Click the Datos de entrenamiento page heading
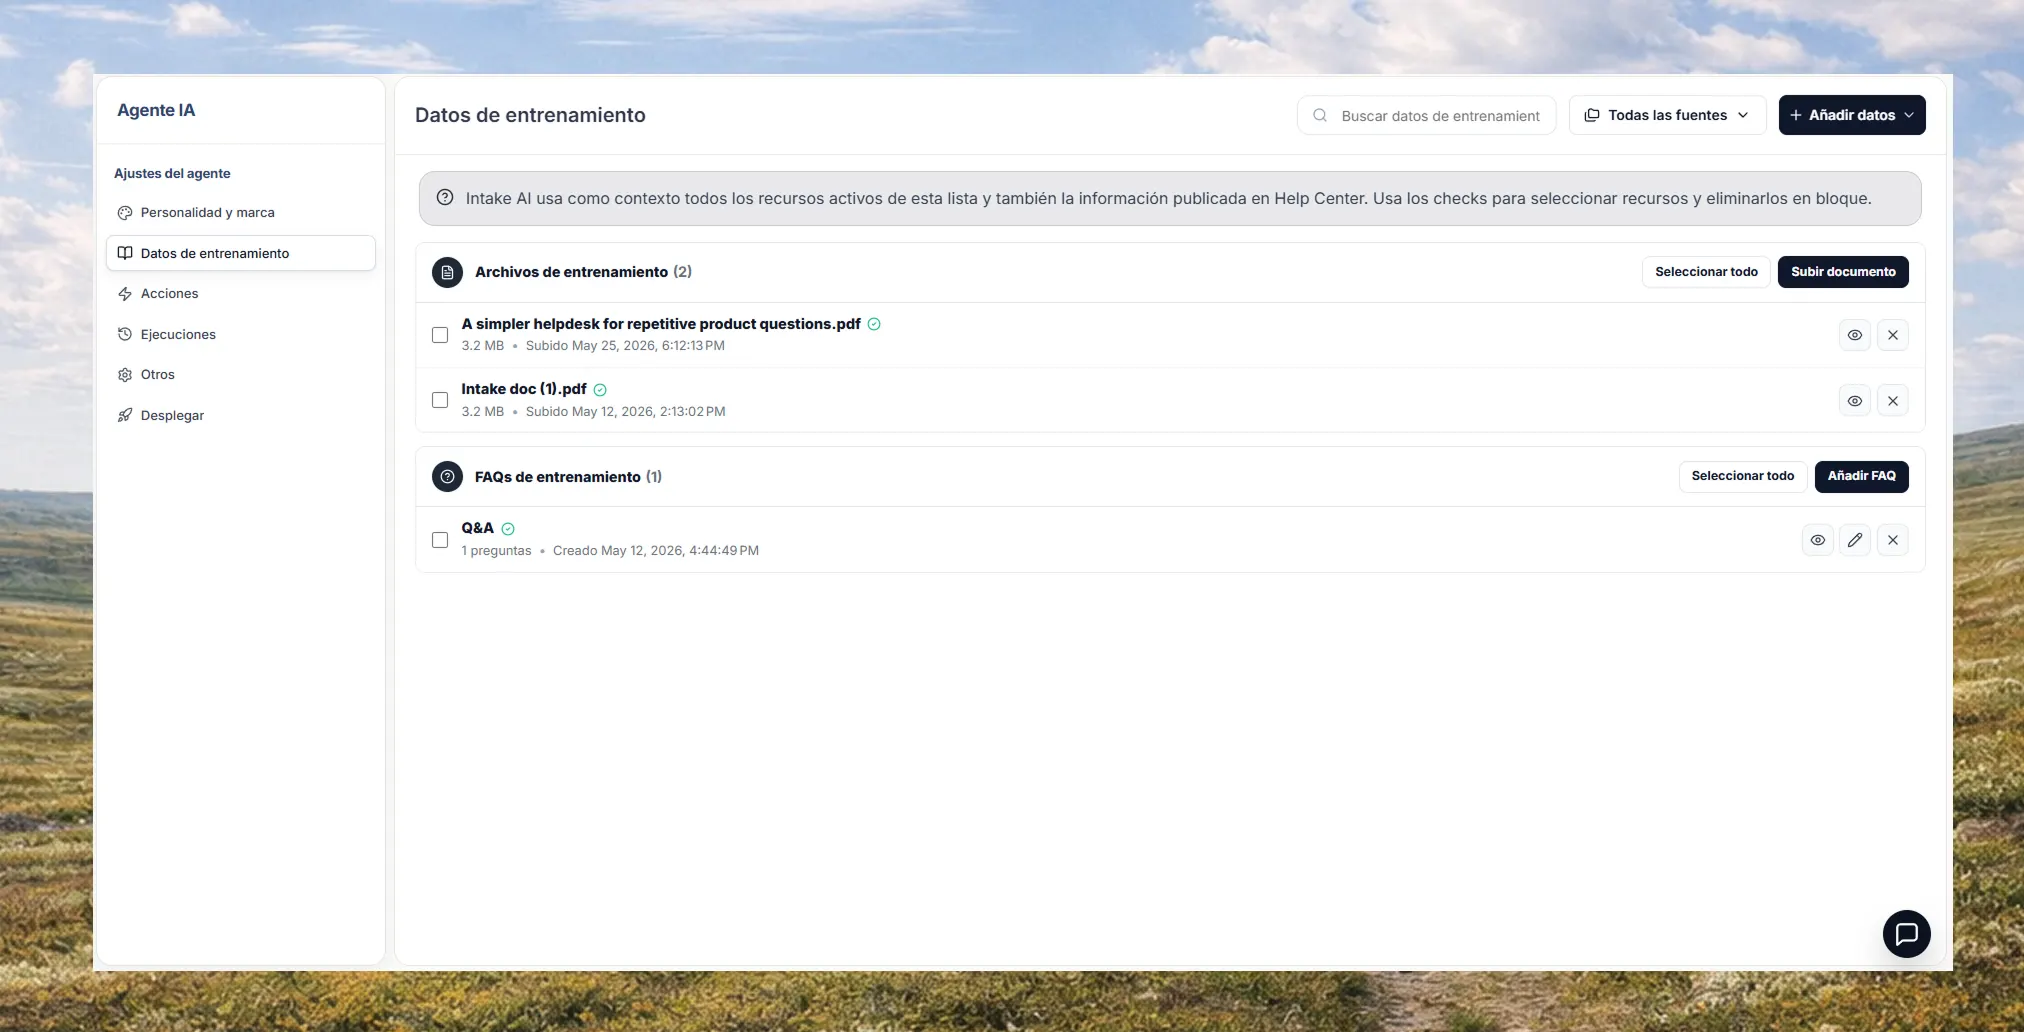Screen dimensions: 2024x1032 tap(530, 115)
